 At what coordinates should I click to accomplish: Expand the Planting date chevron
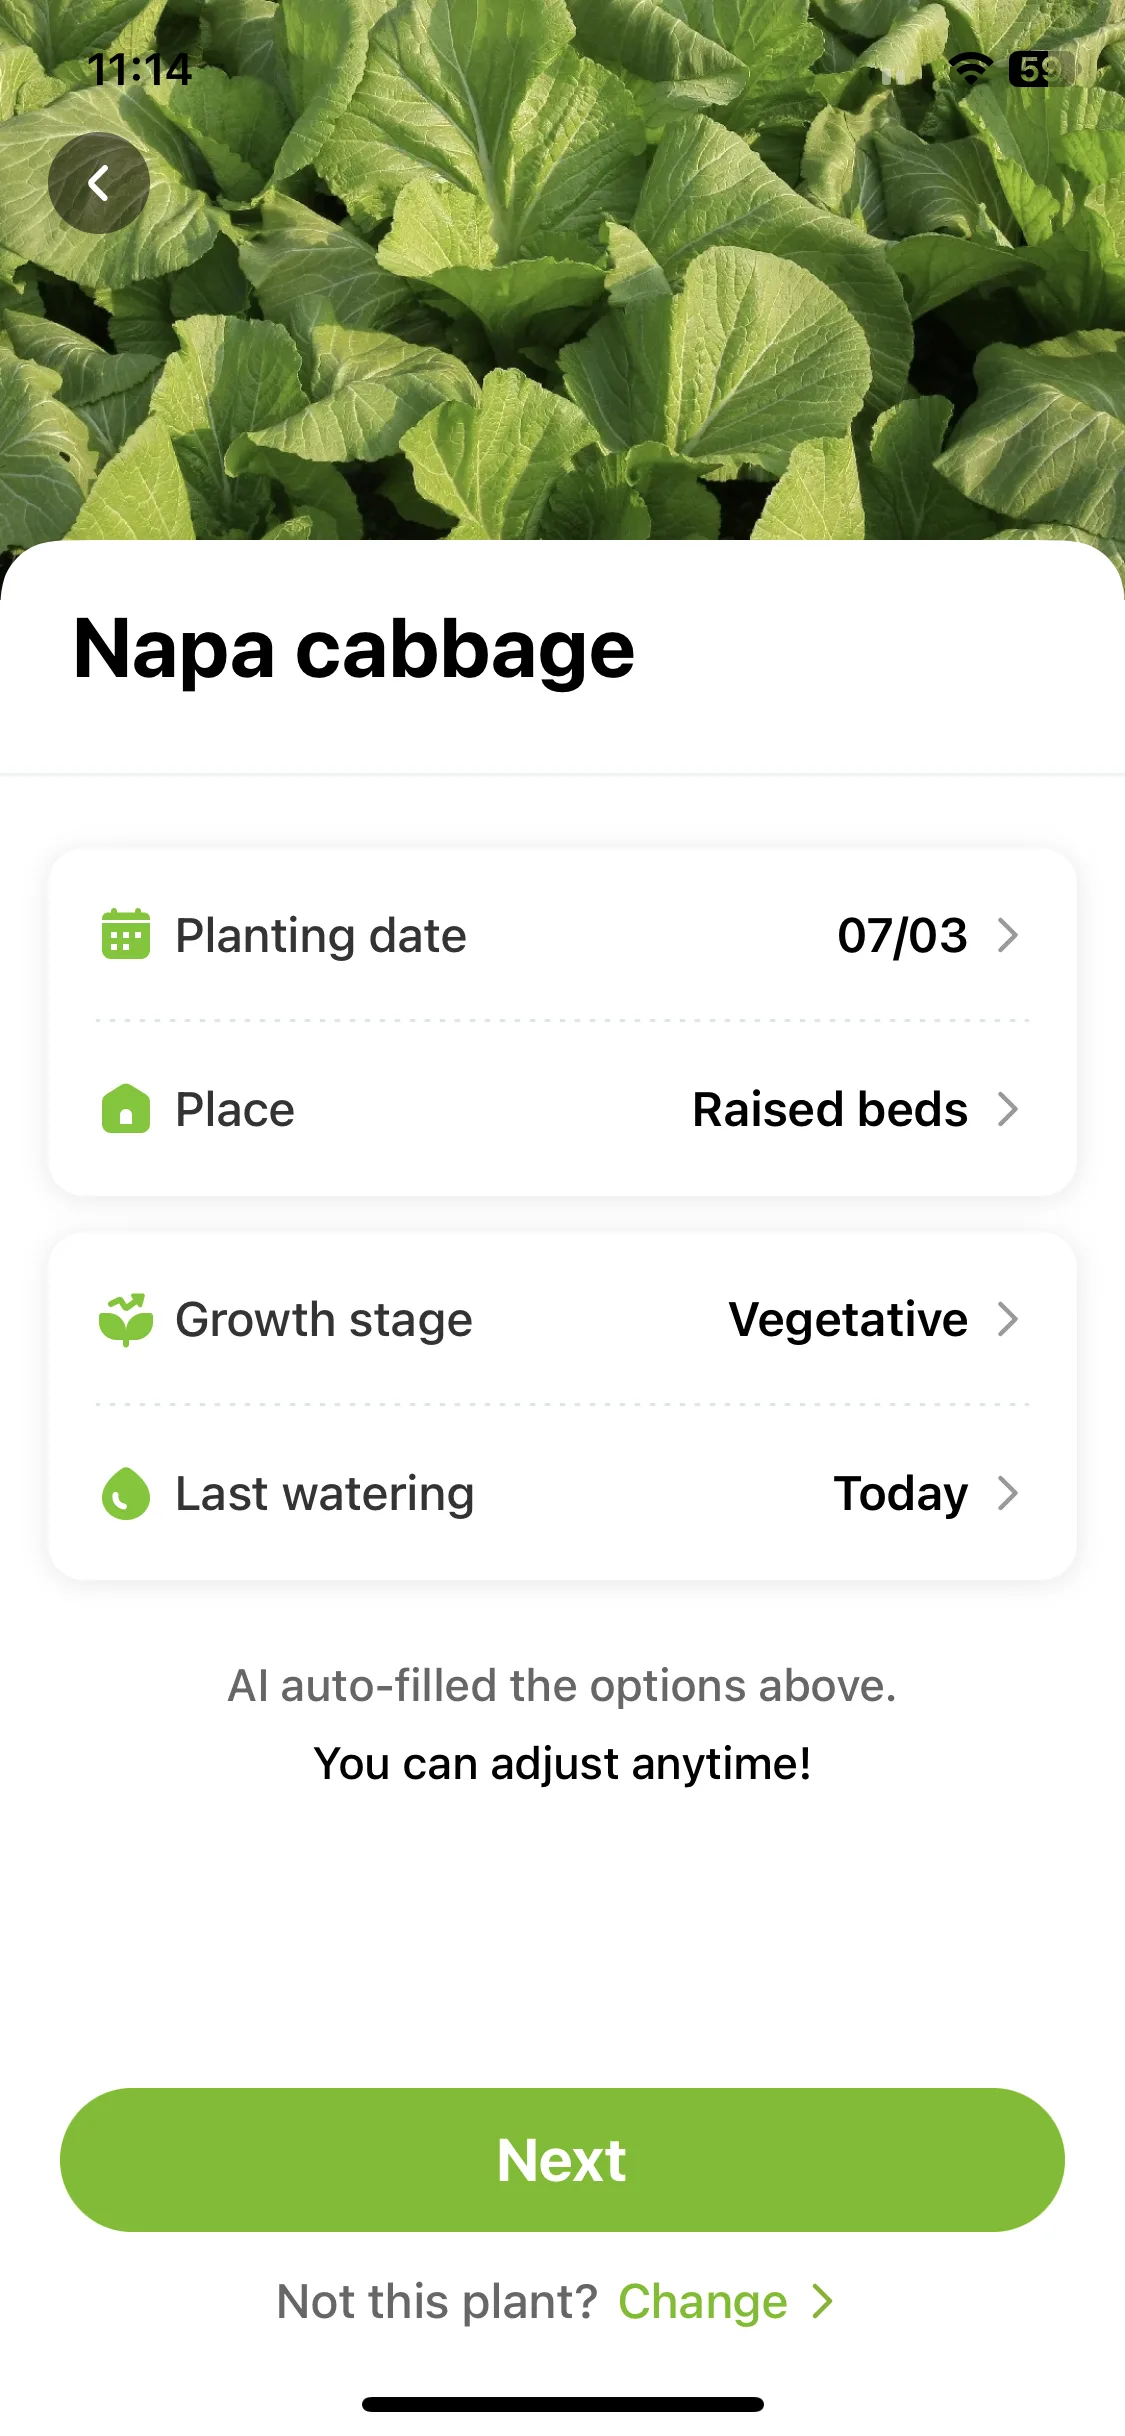1008,935
